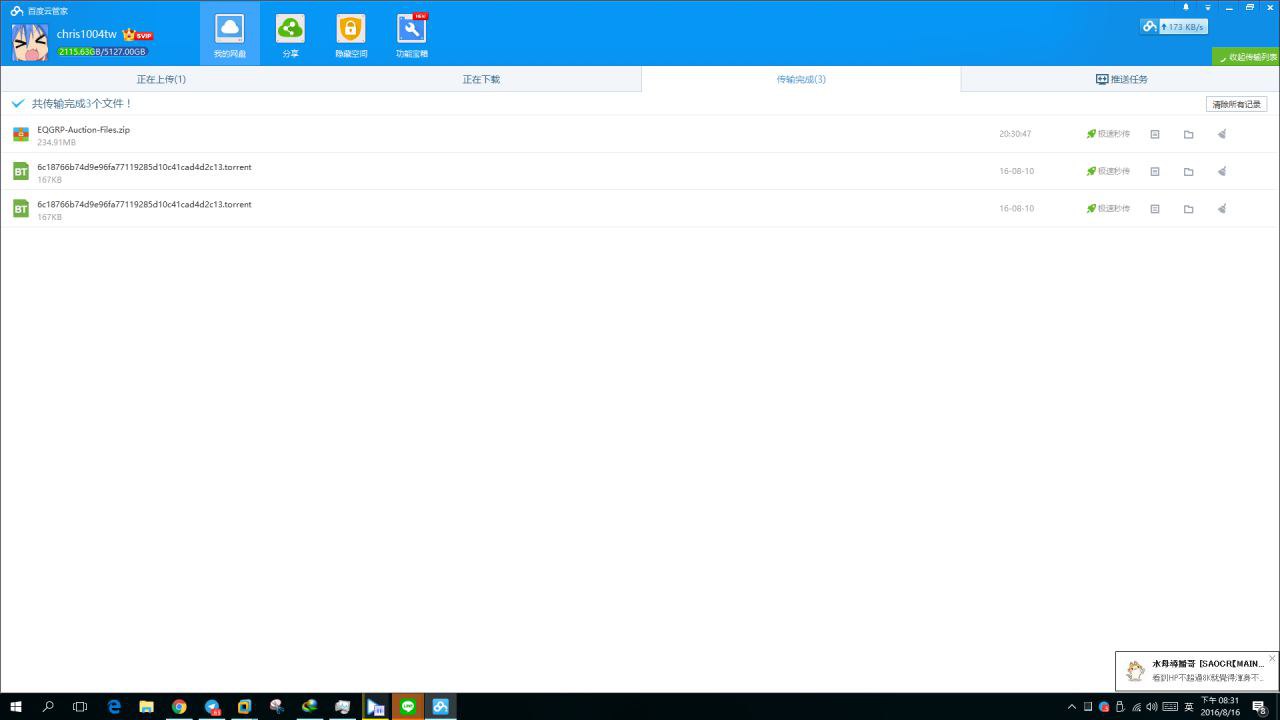Collapse transfer list via 收起传输列表
1280x720 pixels.
tap(1247, 57)
